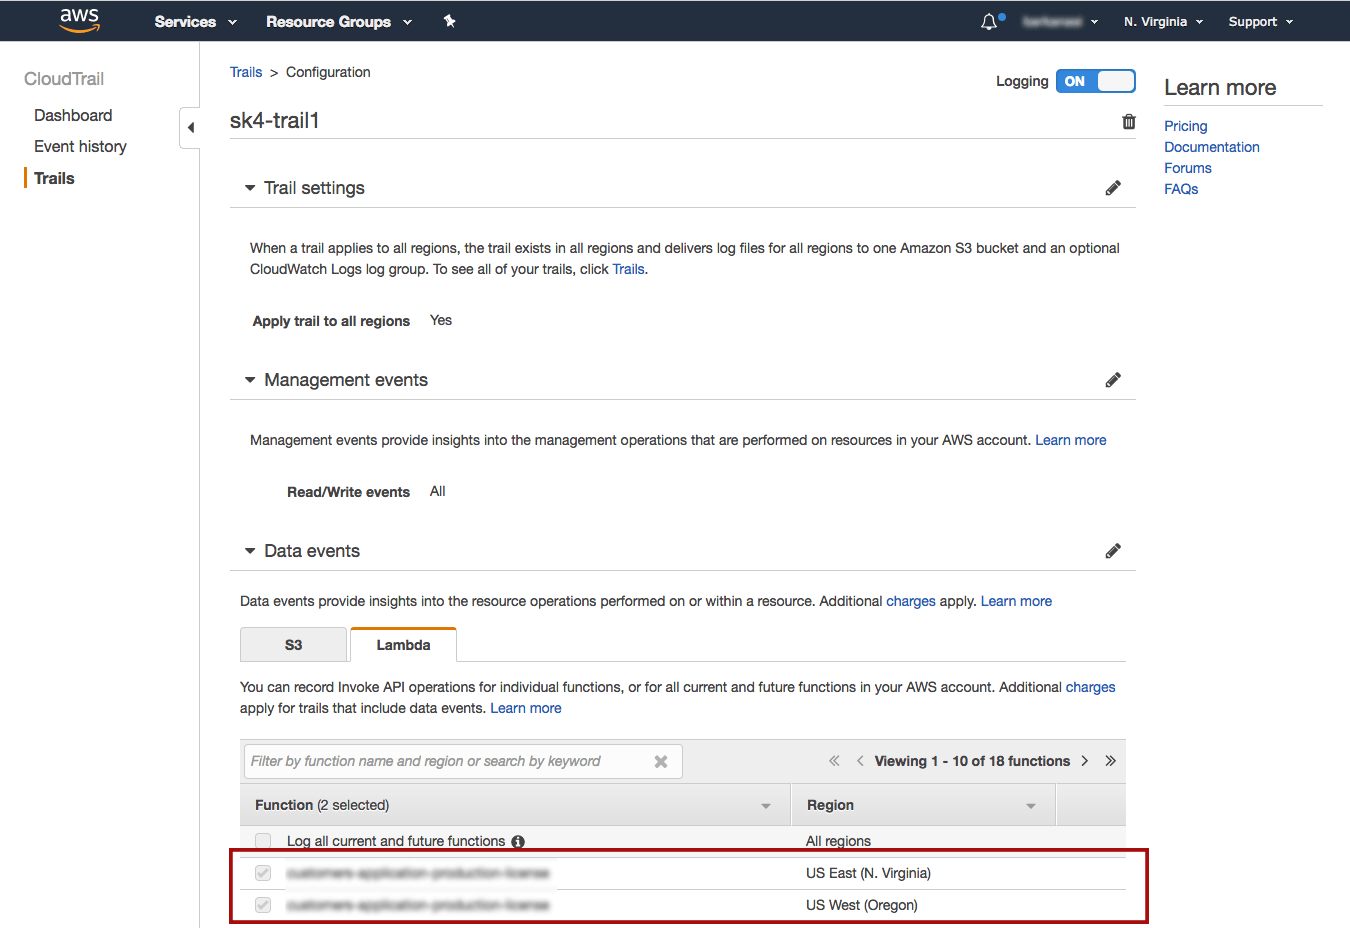The image size is (1350, 928).
Task: Check Log all current and future functions
Action: 263,841
